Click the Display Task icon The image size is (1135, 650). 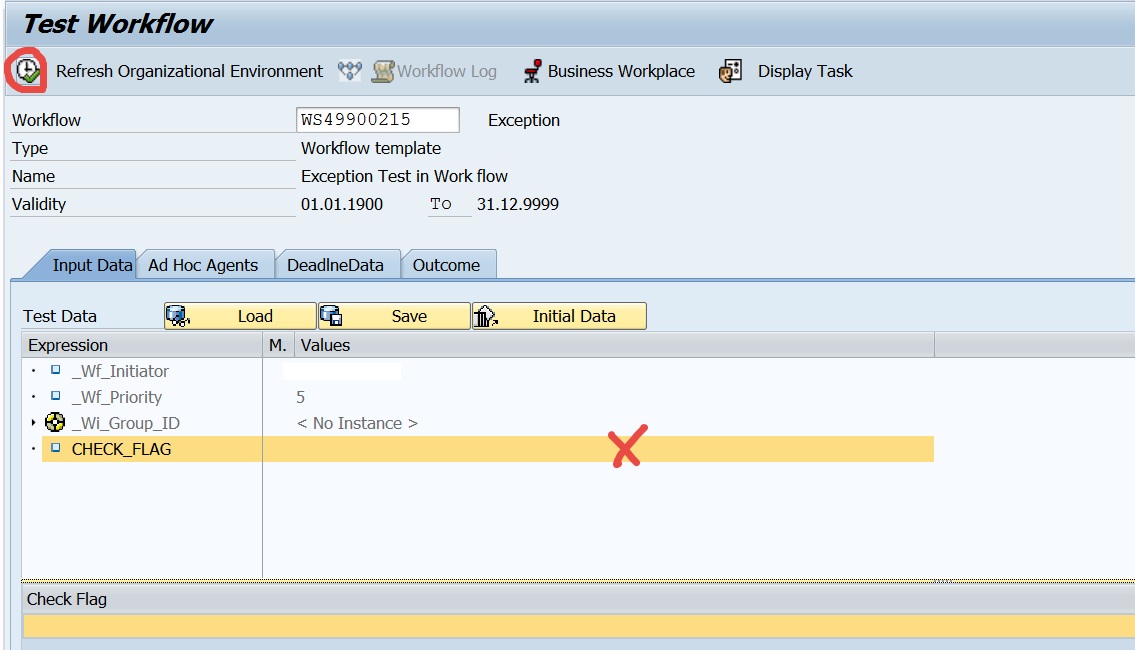click(730, 71)
